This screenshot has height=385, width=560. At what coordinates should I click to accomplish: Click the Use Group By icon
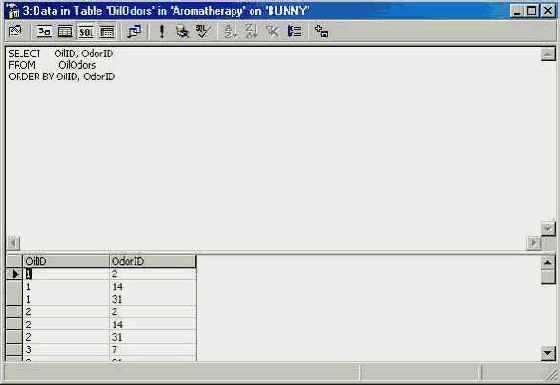(295, 31)
